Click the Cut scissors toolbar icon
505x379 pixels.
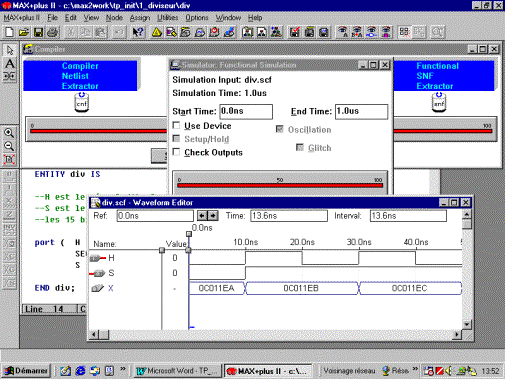pyautogui.click(x=71, y=32)
